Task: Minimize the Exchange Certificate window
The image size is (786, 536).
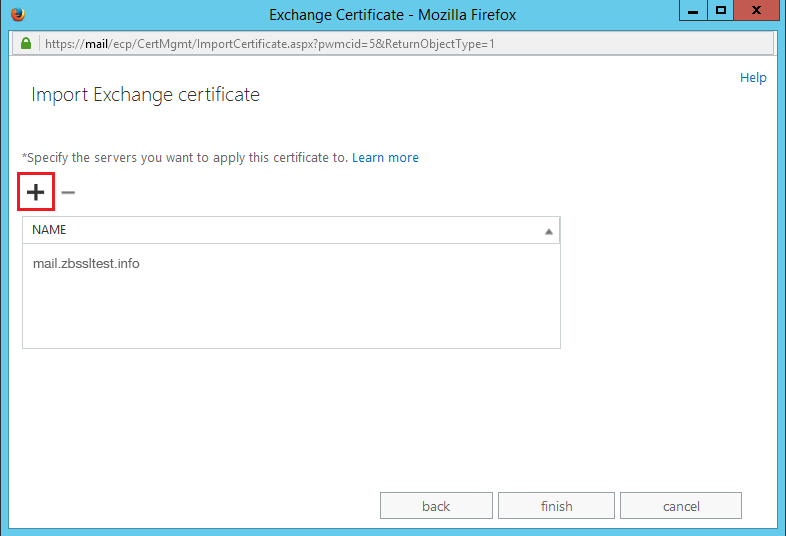Action: [x=691, y=11]
